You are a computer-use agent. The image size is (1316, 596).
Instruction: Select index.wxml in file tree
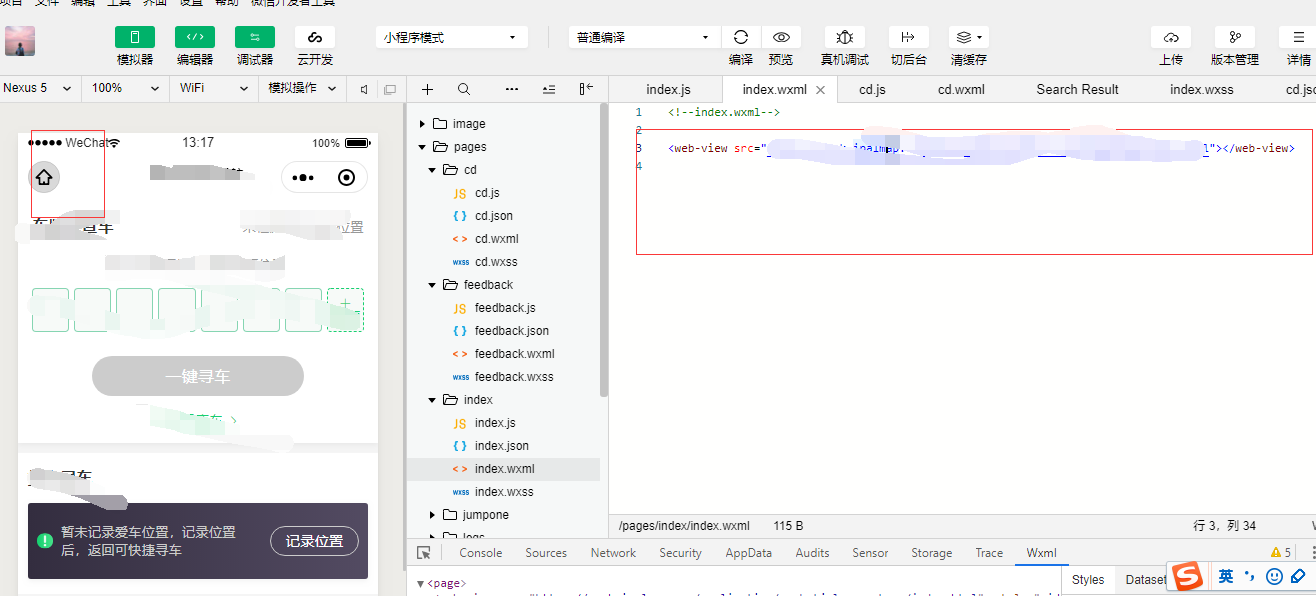504,469
